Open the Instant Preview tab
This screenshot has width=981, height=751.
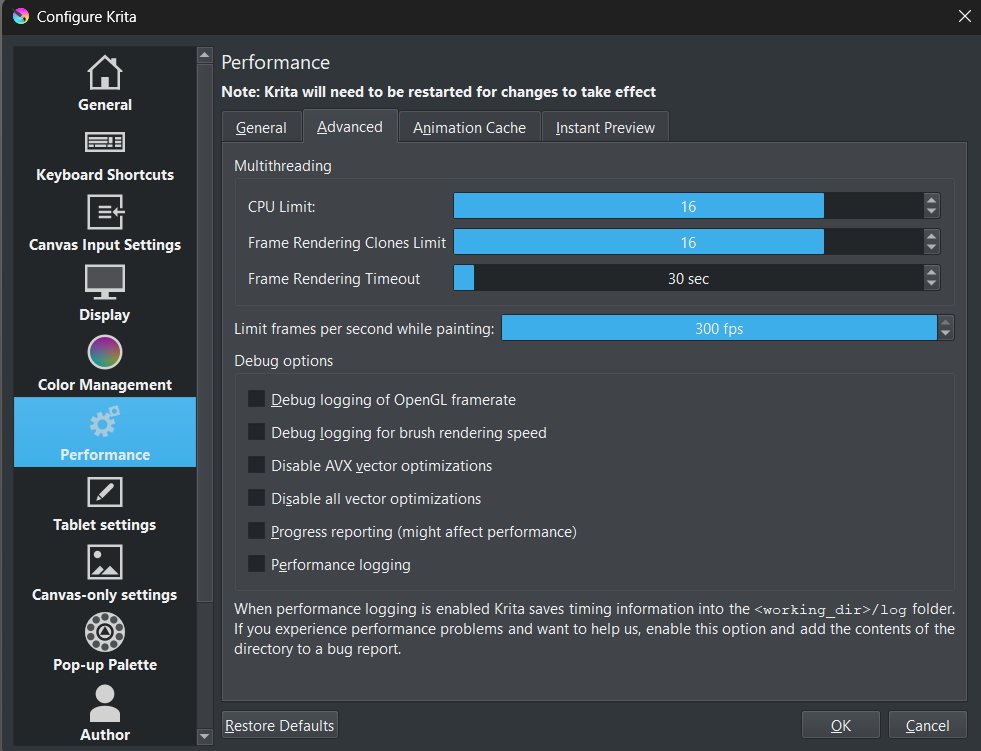(x=605, y=128)
